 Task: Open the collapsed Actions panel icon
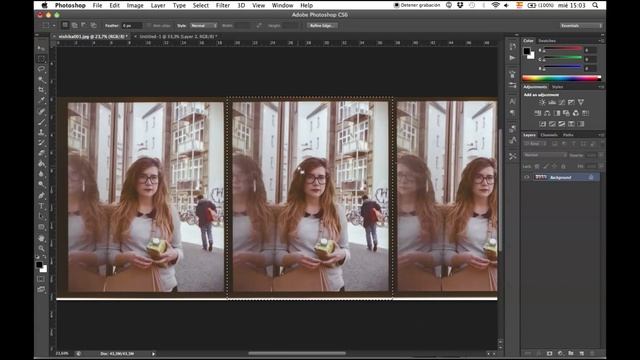coord(513,58)
